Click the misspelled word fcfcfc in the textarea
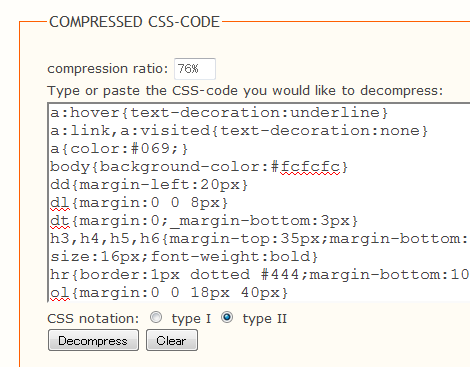Screen dimensions: 470x367 310,167
